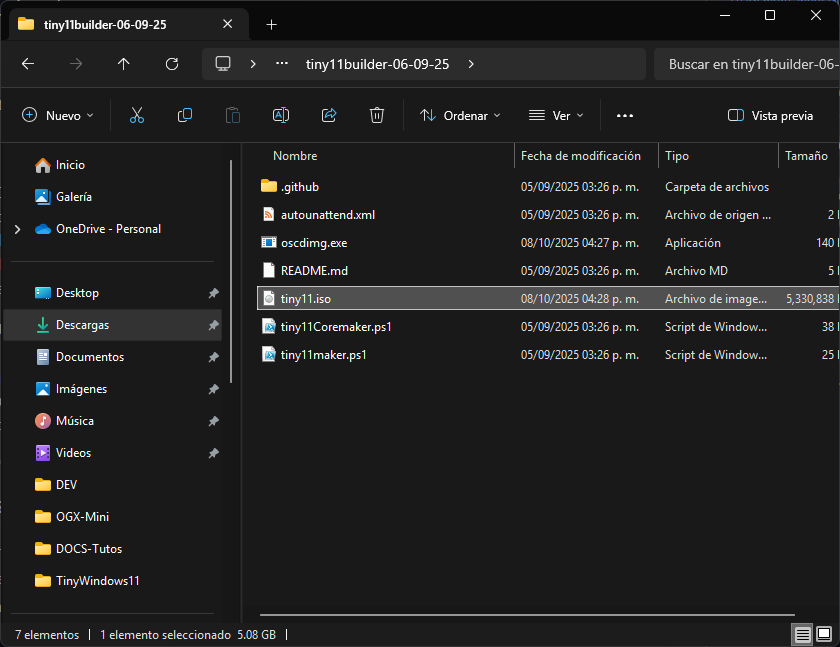Image resolution: width=840 pixels, height=647 pixels.
Task: Switch to large thumbnails view icon
Action: click(824, 634)
